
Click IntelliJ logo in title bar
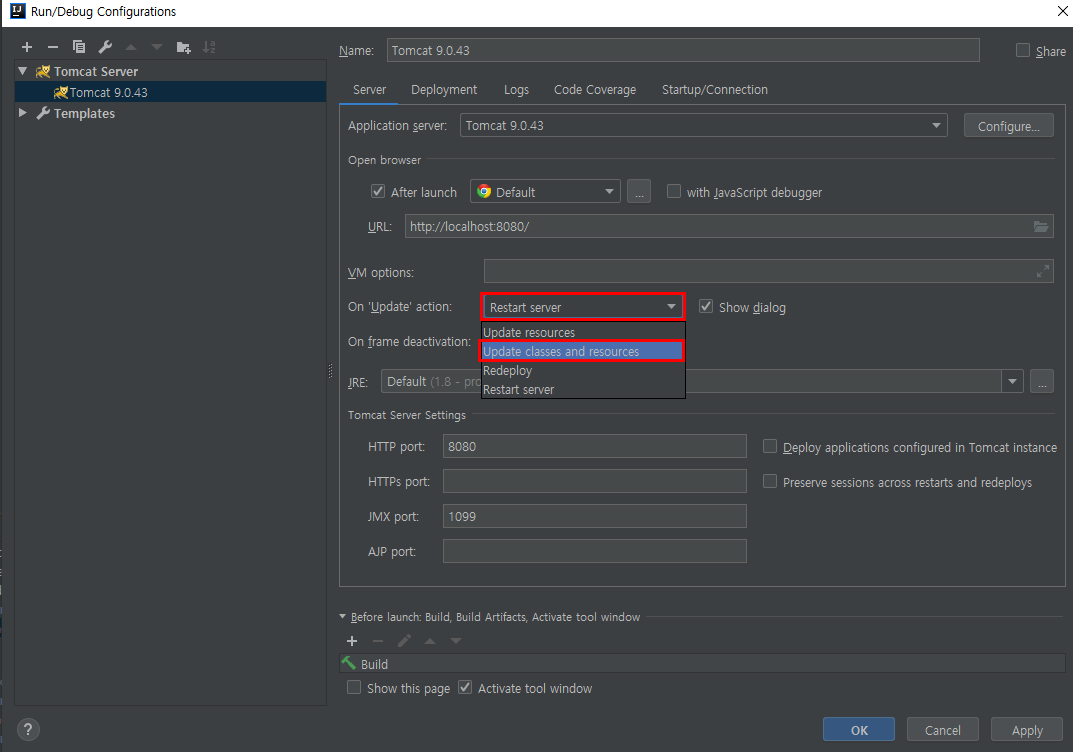click(x=18, y=11)
